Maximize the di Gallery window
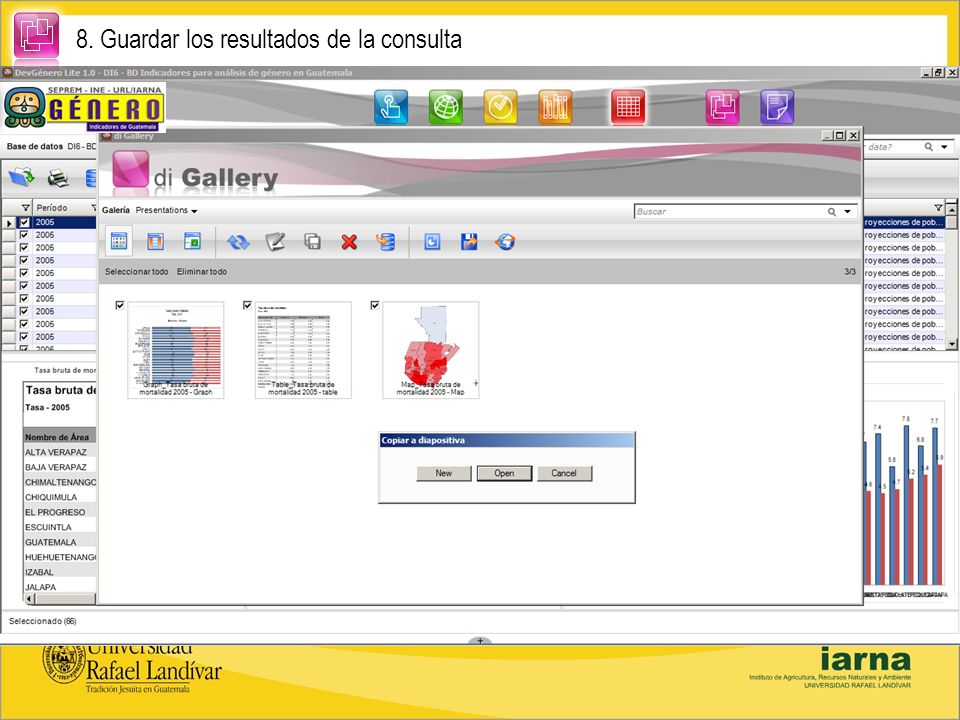The width and height of the screenshot is (960, 720). [840, 135]
